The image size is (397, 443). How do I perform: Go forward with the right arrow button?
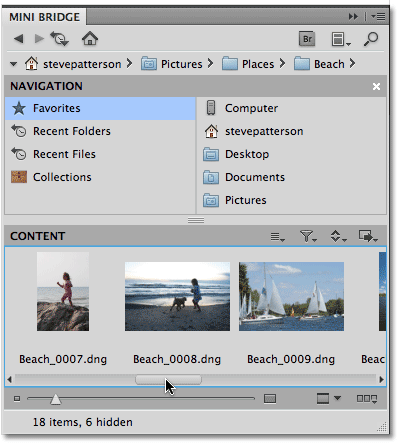(39, 39)
